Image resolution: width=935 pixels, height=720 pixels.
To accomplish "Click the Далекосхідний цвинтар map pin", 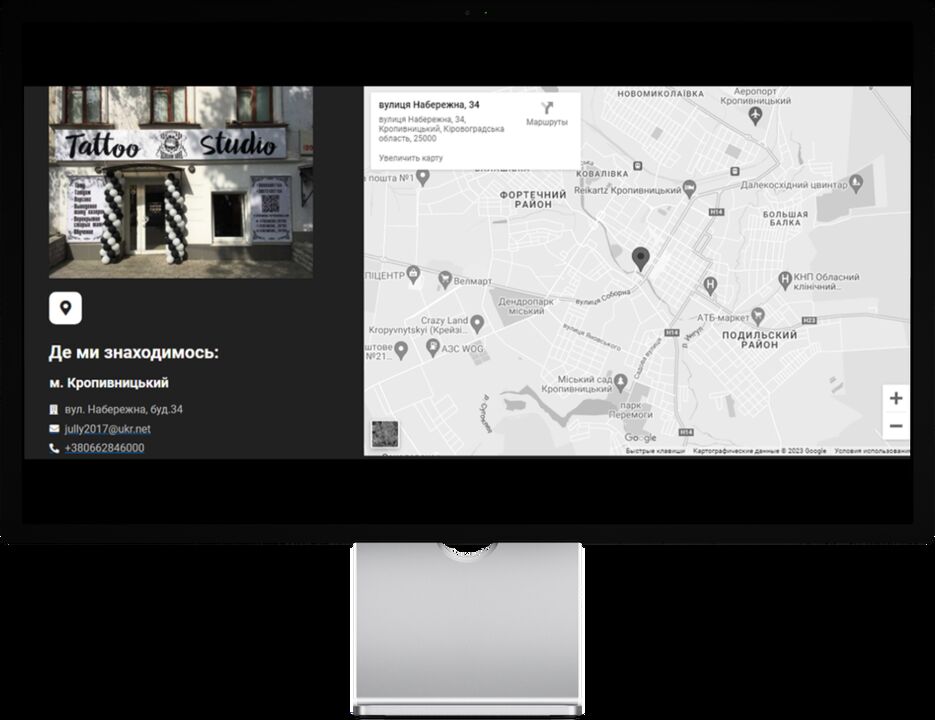I will tap(856, 183).
